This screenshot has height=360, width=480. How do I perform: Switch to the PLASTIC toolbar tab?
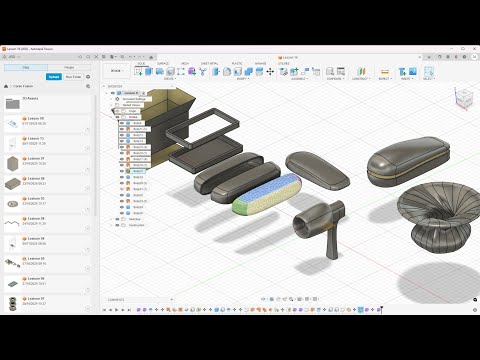[237, 63]
